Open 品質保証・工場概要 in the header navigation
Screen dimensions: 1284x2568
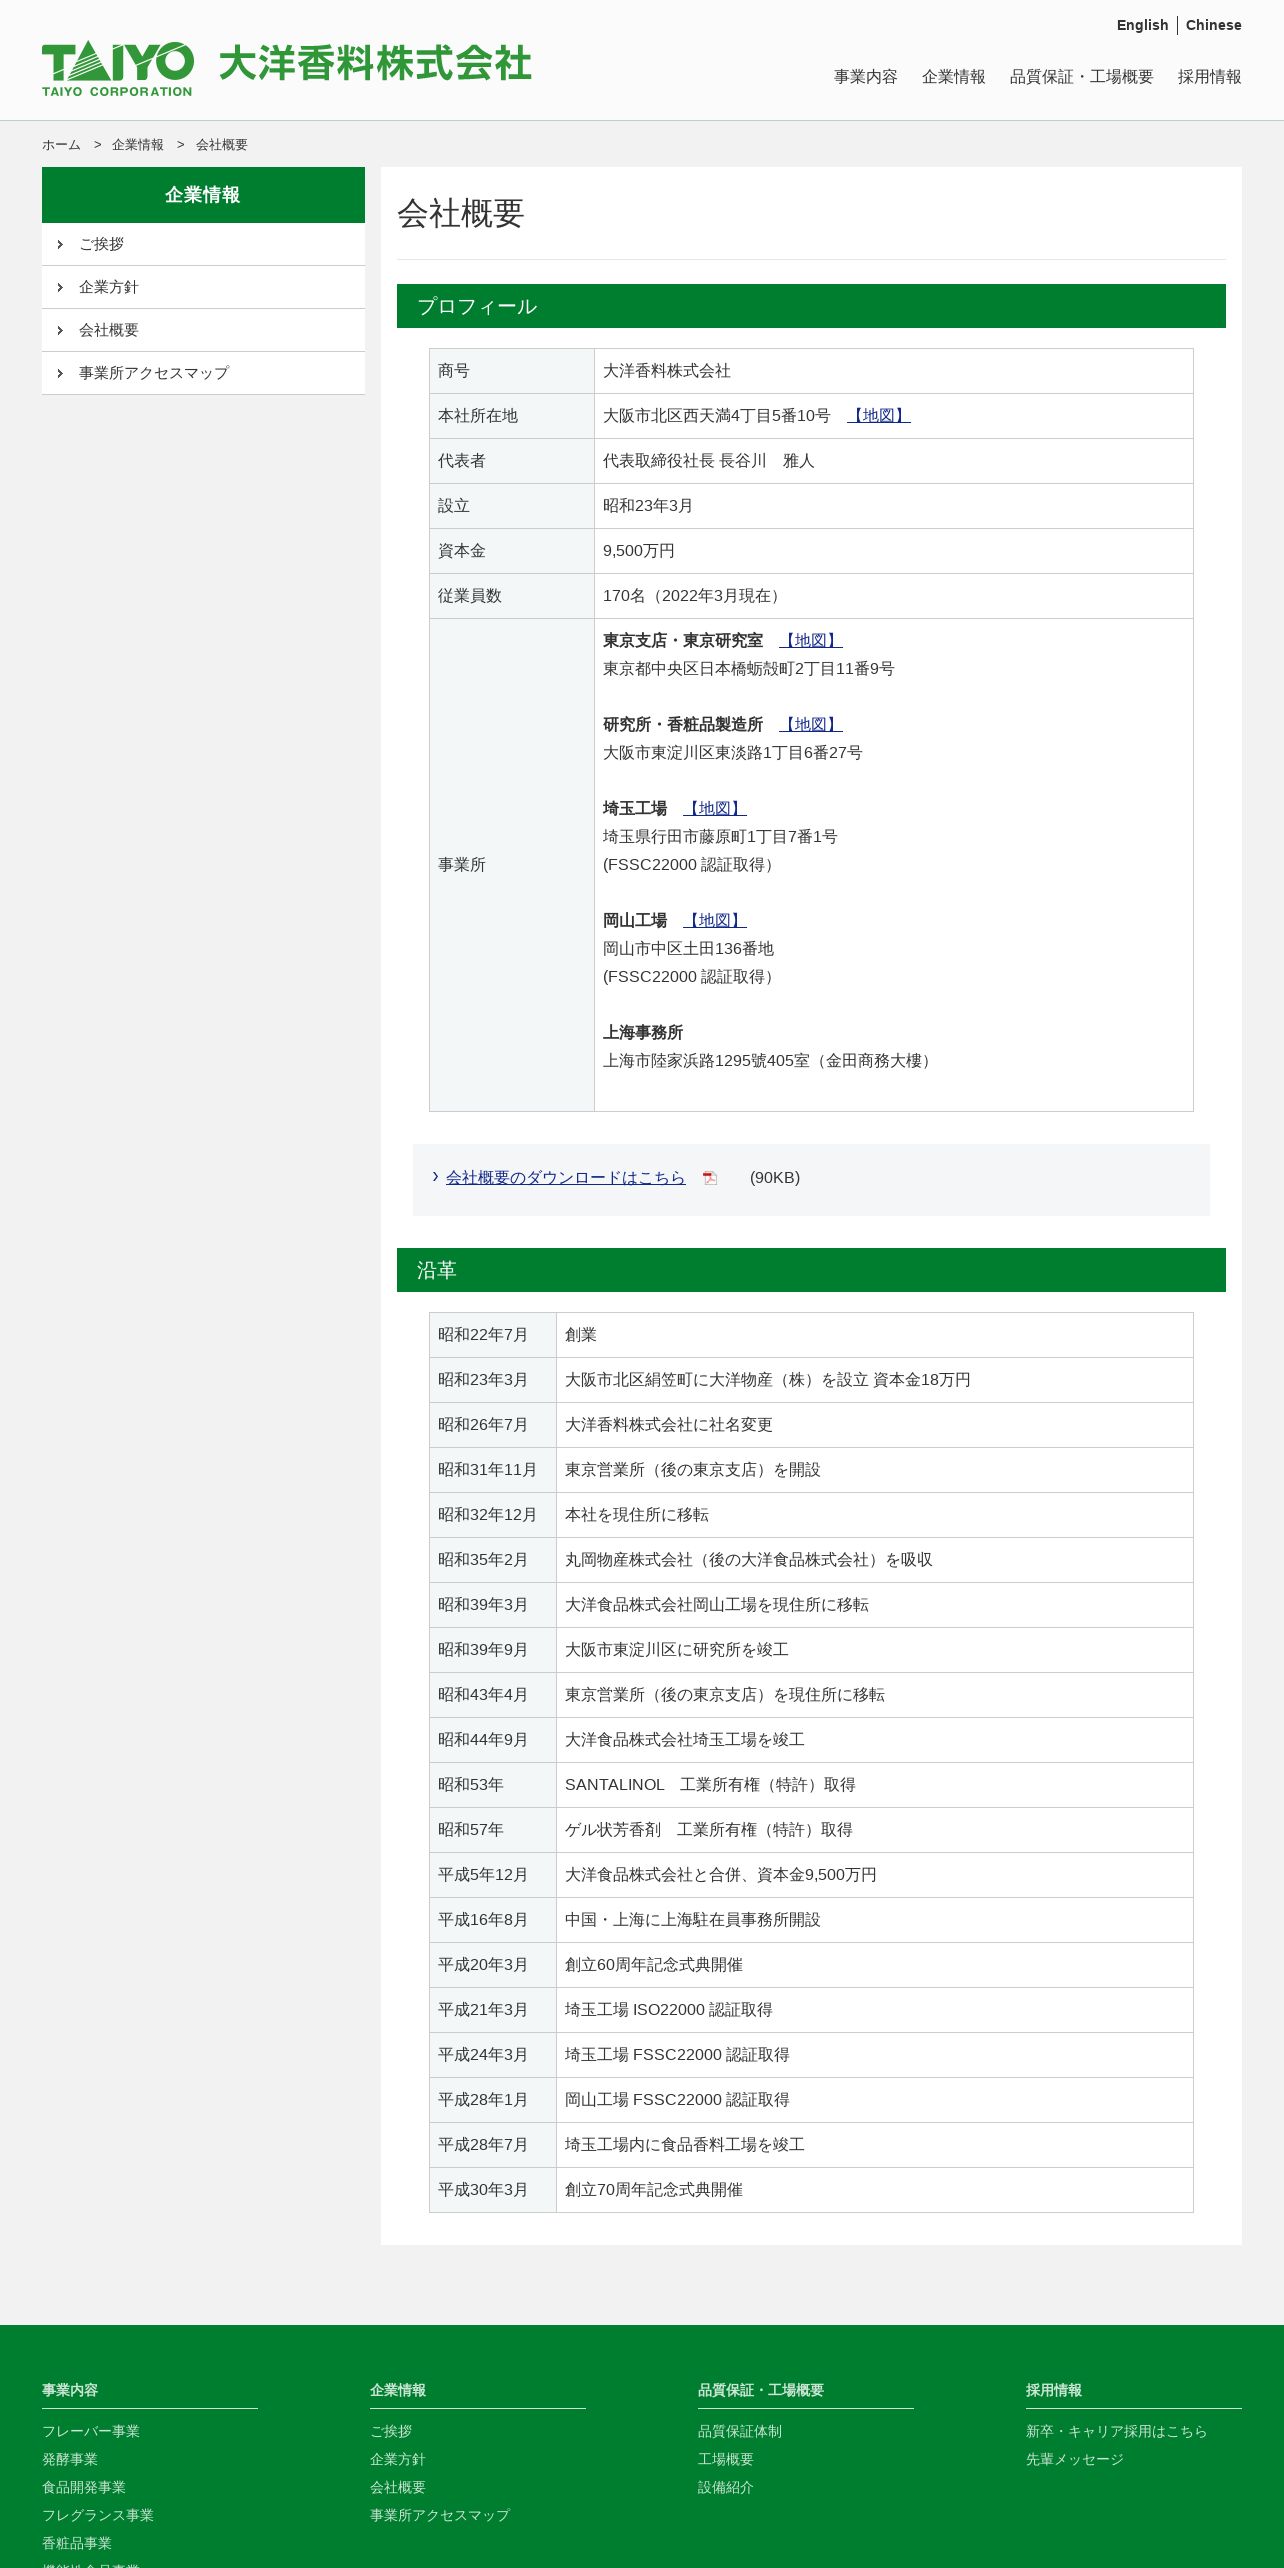(x=1082, y=77)
